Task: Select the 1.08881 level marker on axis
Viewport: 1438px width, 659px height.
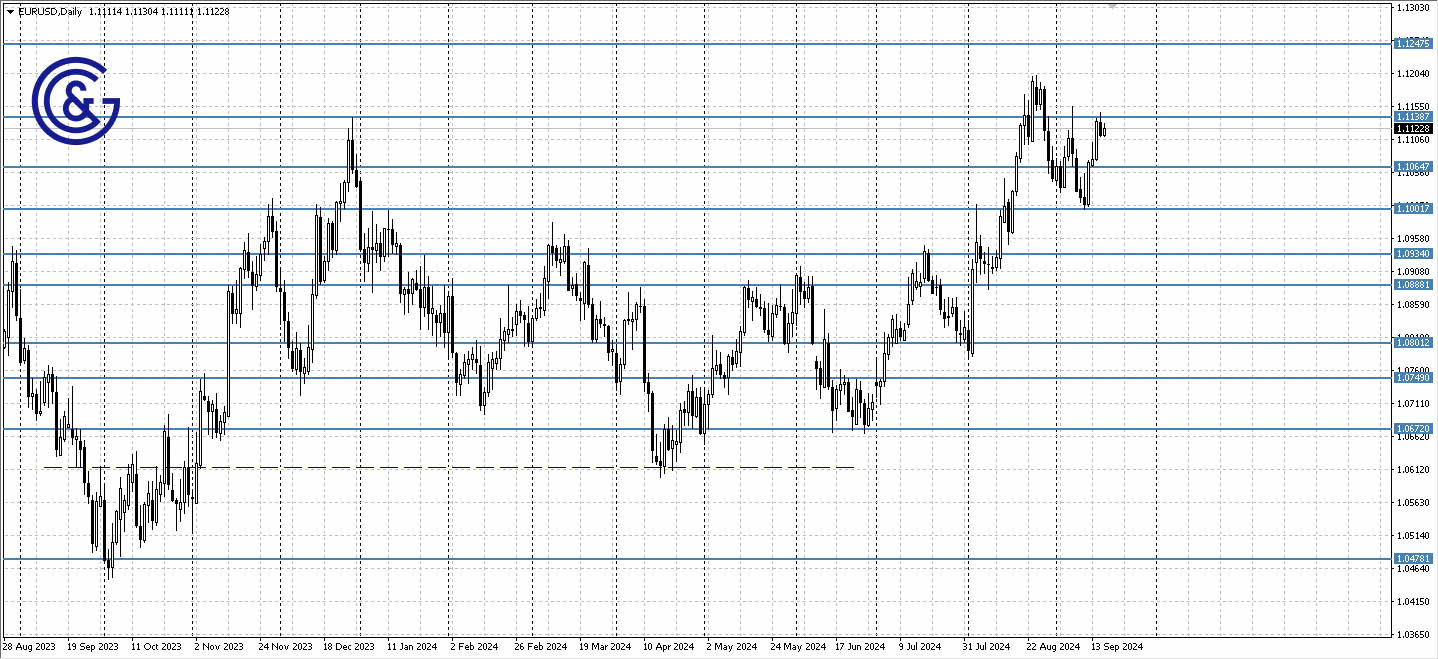Action: 1414,285
